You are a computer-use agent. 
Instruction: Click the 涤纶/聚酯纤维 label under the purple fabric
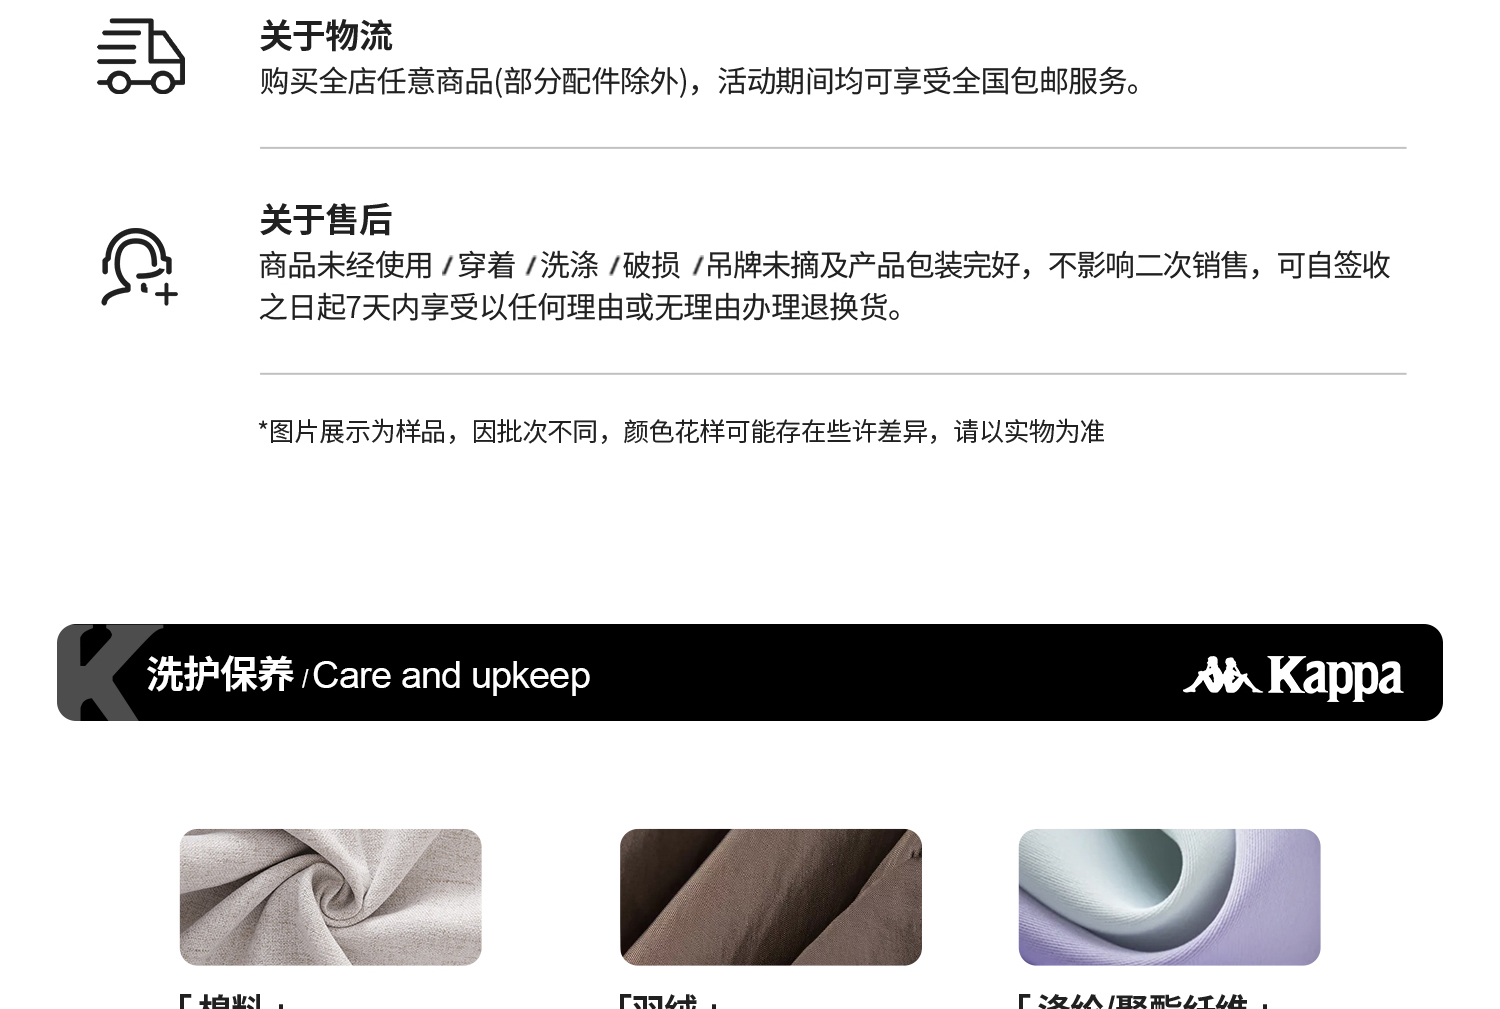coord(1143,1000)
